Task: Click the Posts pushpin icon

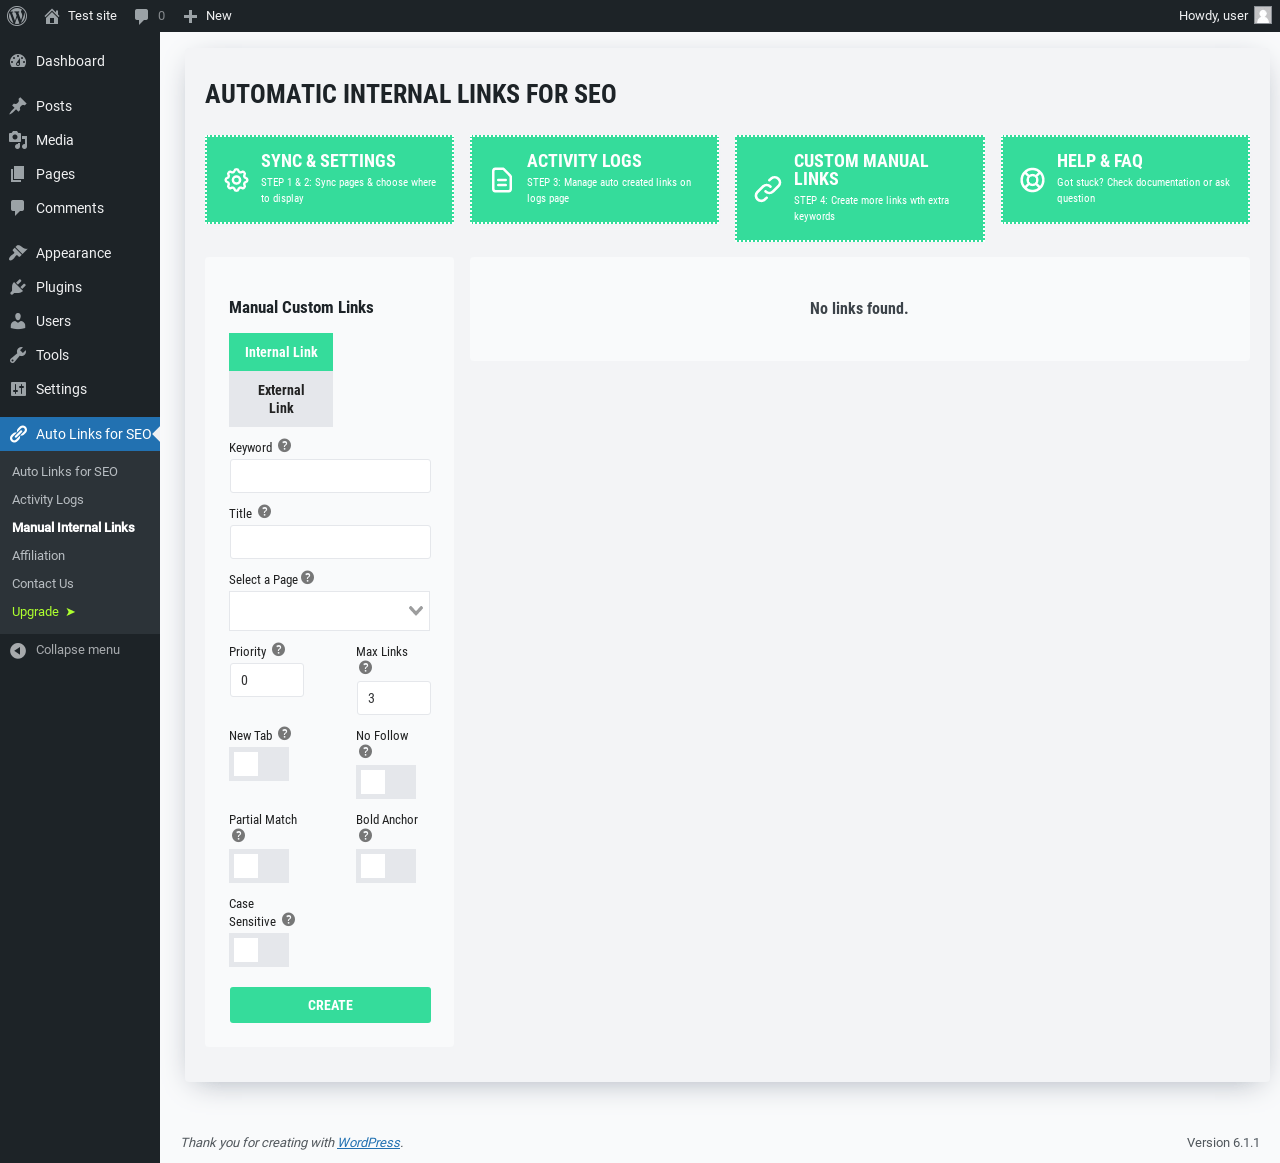Action: (18, 106)
